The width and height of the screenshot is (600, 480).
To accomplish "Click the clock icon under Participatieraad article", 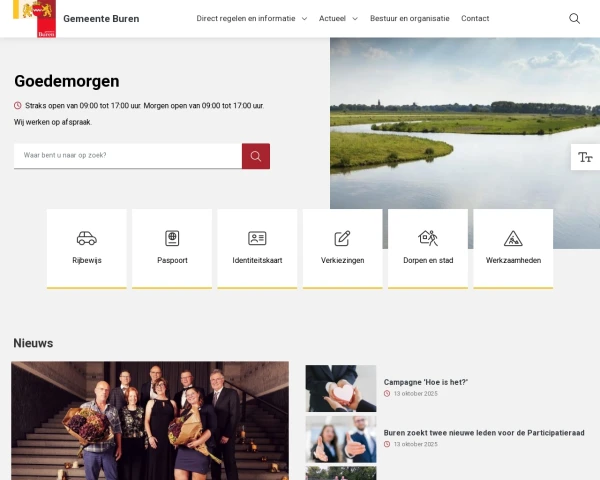I will click(387, 444).
